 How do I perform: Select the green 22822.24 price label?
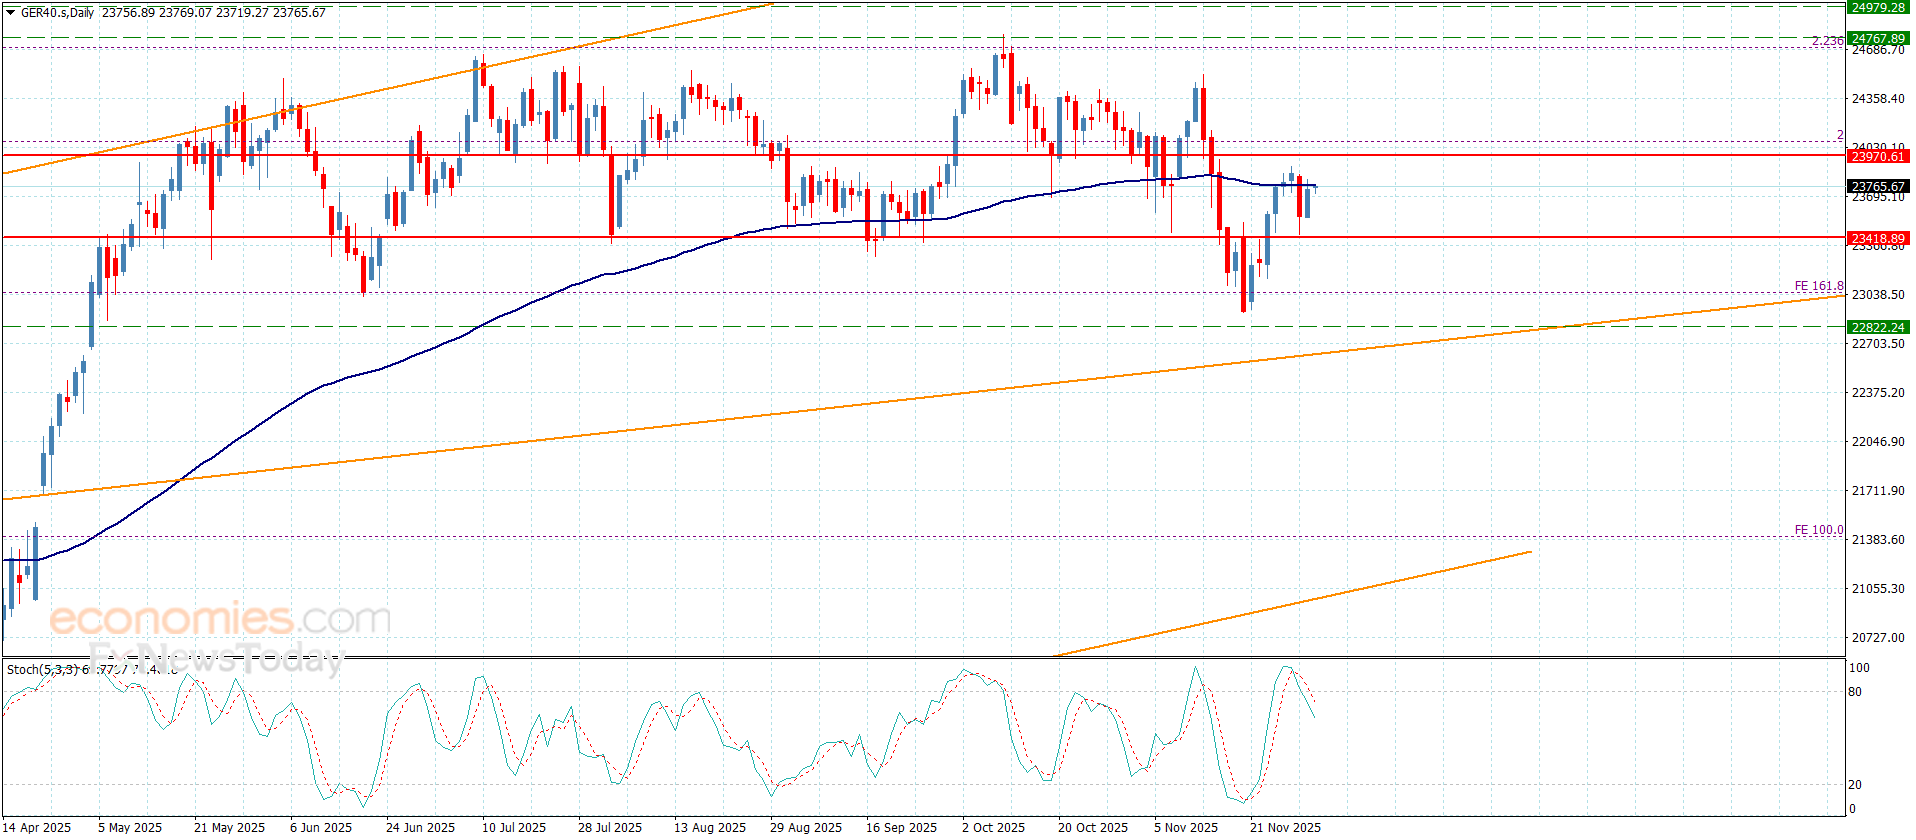tap(1877, 328)
